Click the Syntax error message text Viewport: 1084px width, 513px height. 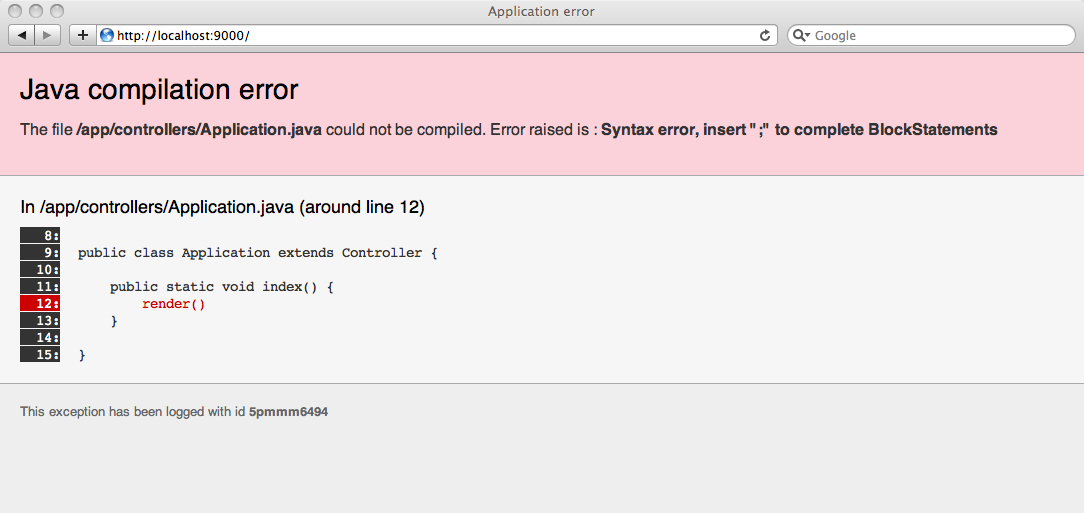(799, 130)
